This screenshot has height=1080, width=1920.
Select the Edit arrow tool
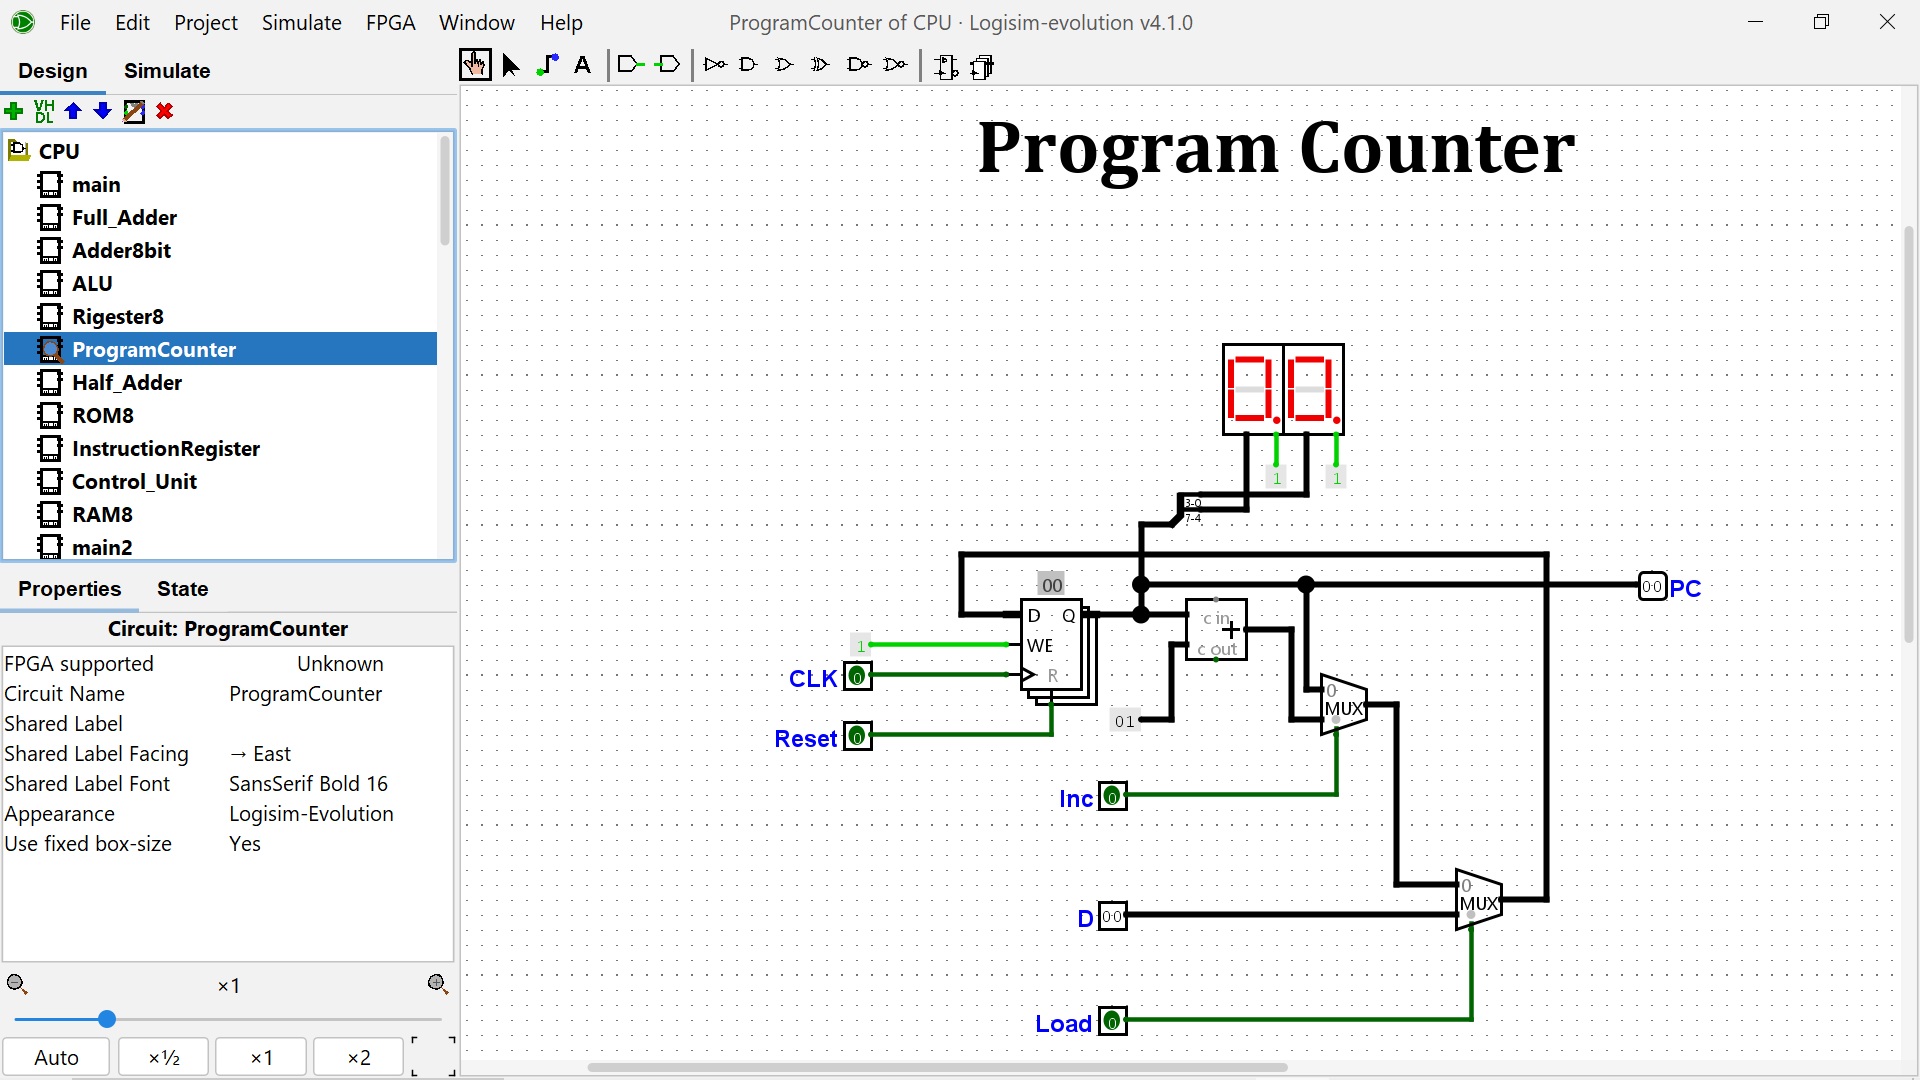[511, 66]
